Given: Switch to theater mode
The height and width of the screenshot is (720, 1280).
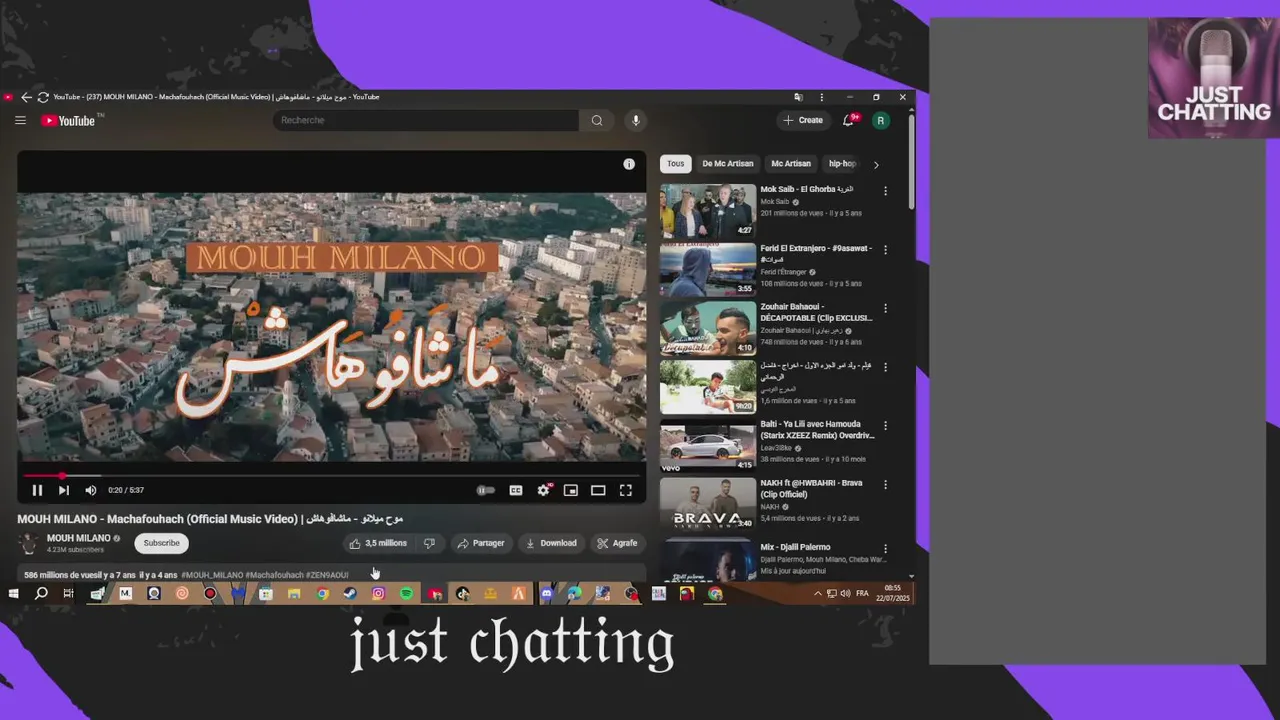Looking at the screenshot, I should 598,490.
